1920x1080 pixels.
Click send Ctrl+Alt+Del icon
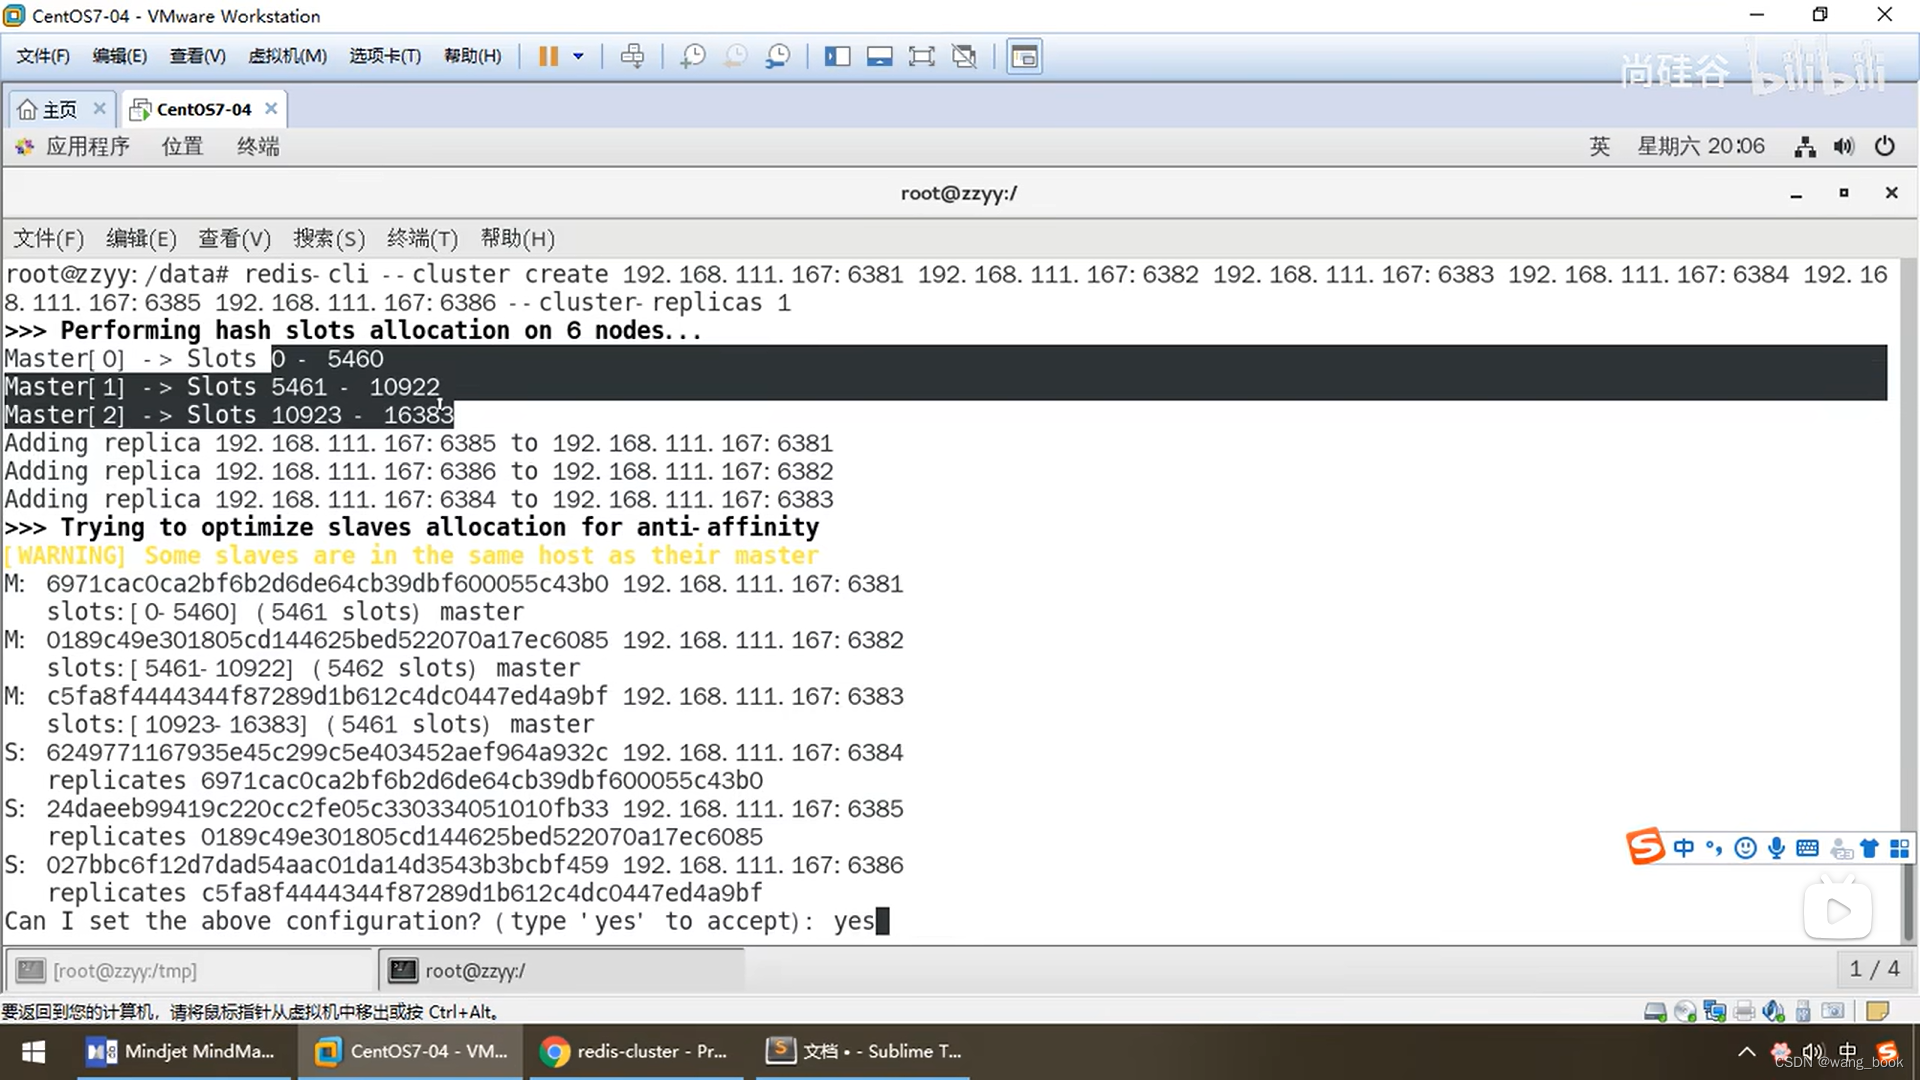point(632,56)
